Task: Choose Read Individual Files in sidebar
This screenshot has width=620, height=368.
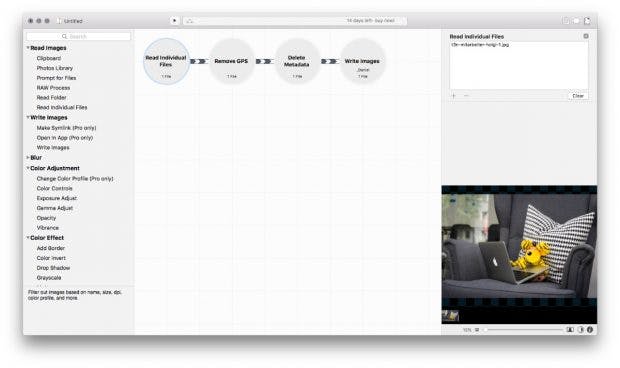Action: click(x=62, y=108)
